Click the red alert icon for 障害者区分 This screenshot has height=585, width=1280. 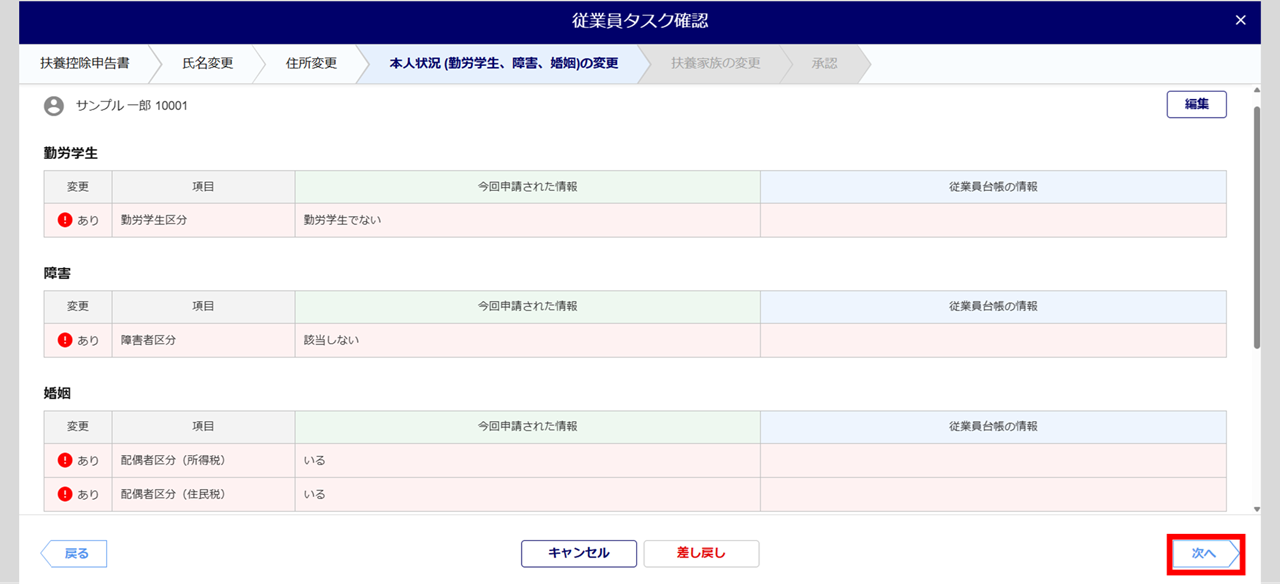pos(66,340)
